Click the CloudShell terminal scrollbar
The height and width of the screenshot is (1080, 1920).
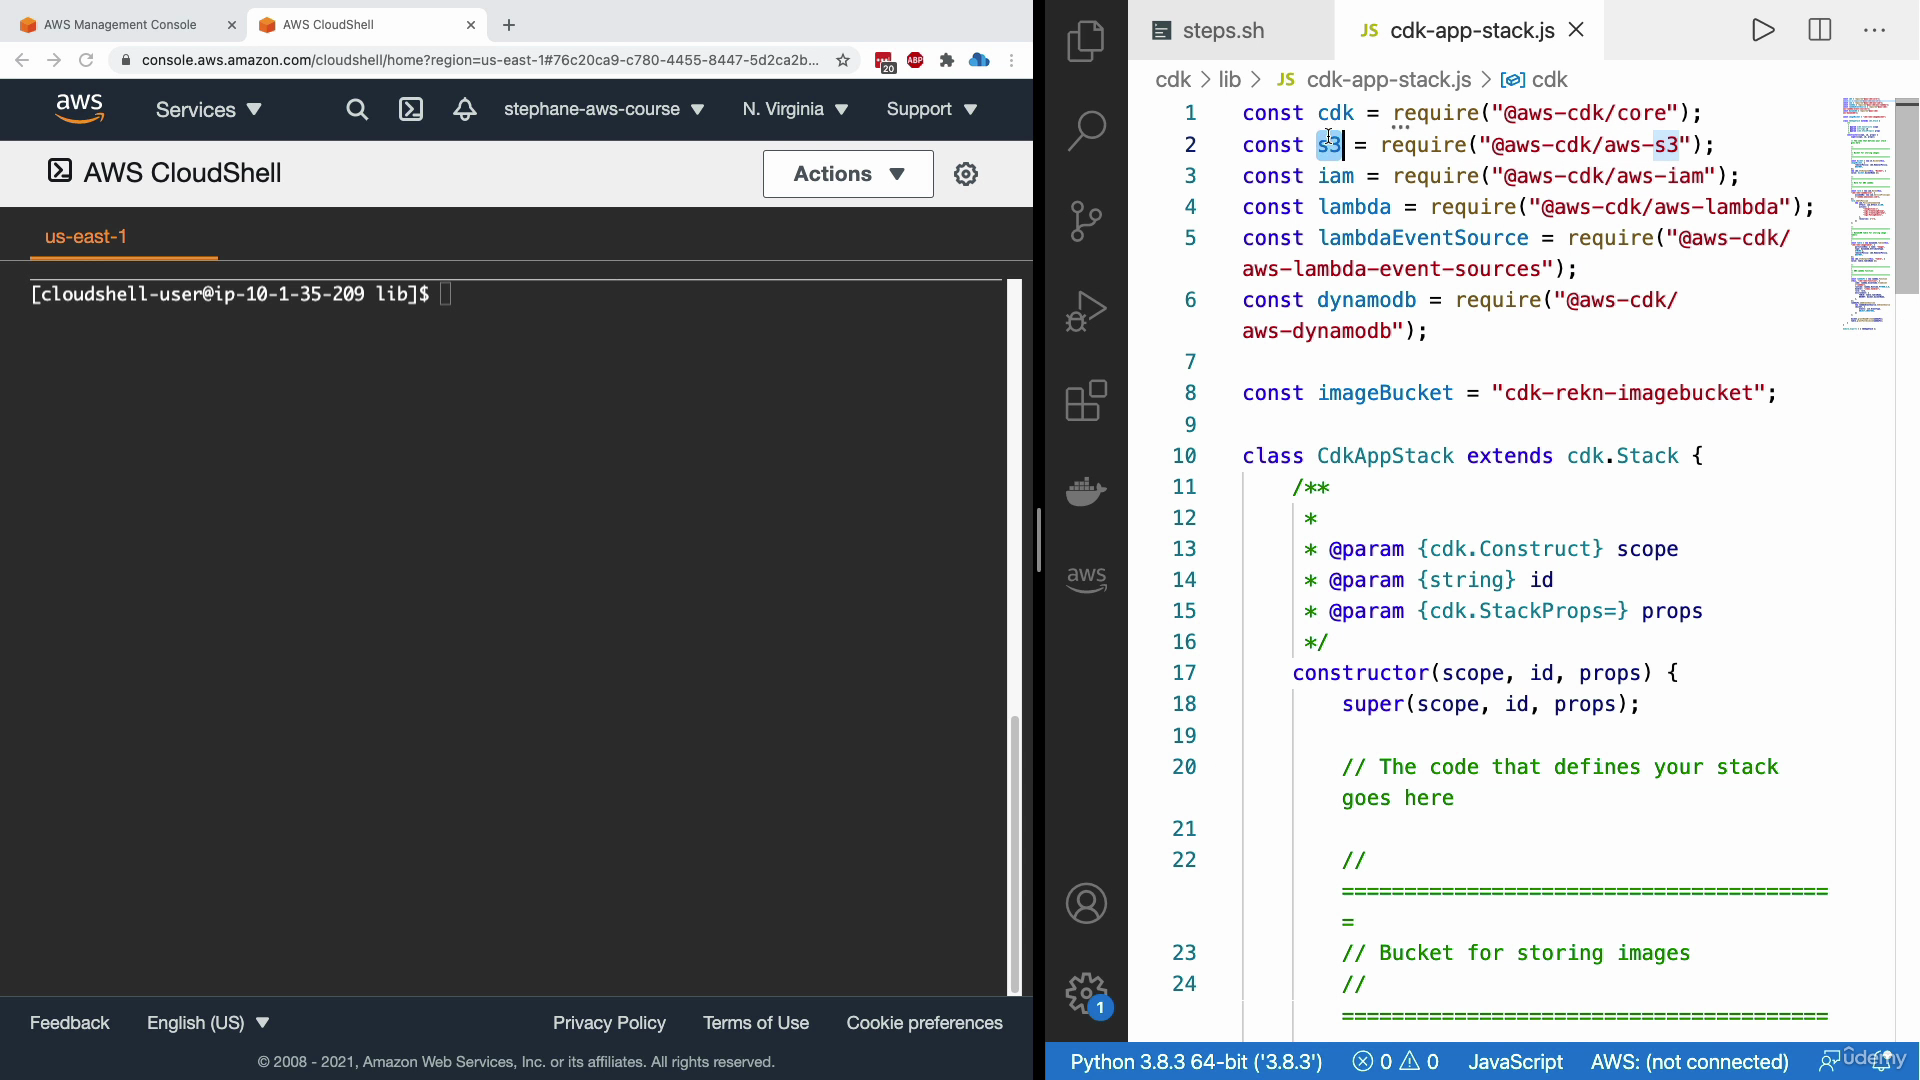coord(1014,855)
